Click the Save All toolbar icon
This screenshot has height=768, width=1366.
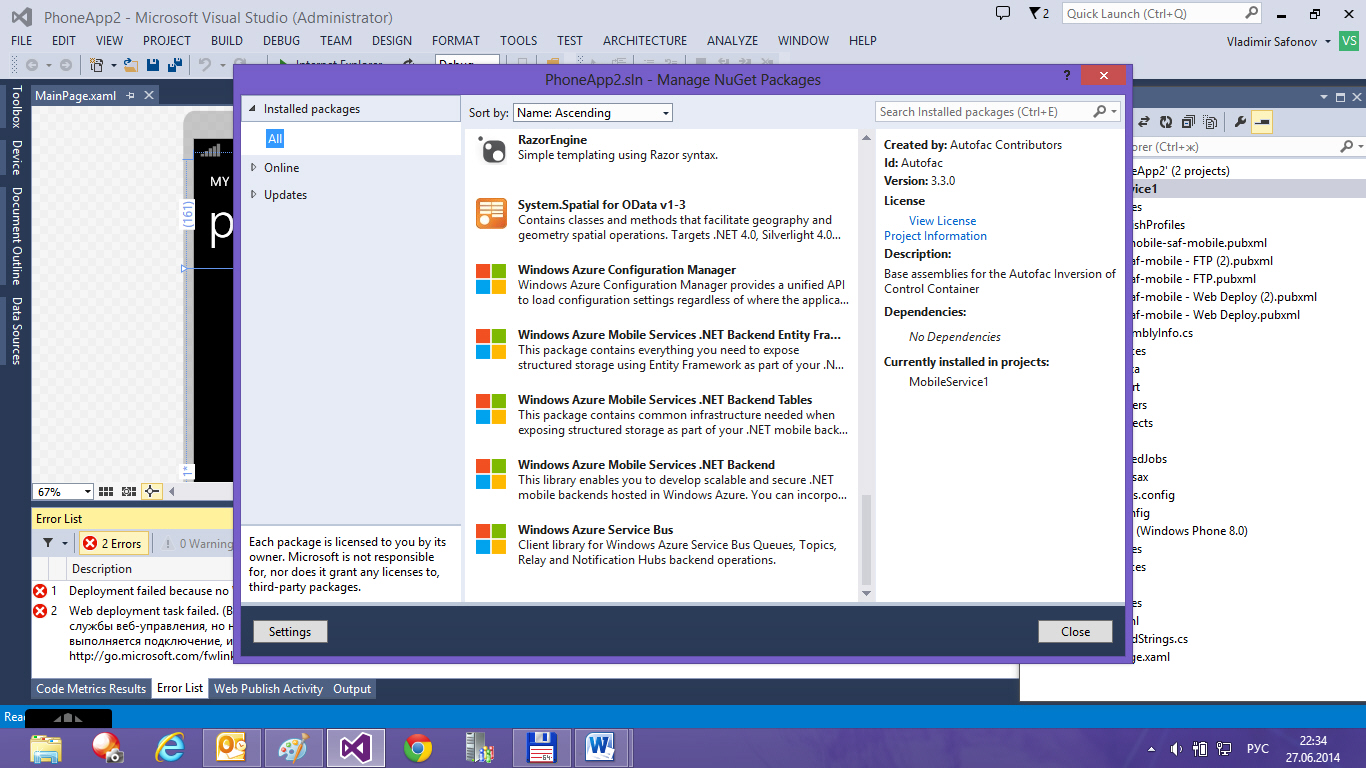coord(175,65)
